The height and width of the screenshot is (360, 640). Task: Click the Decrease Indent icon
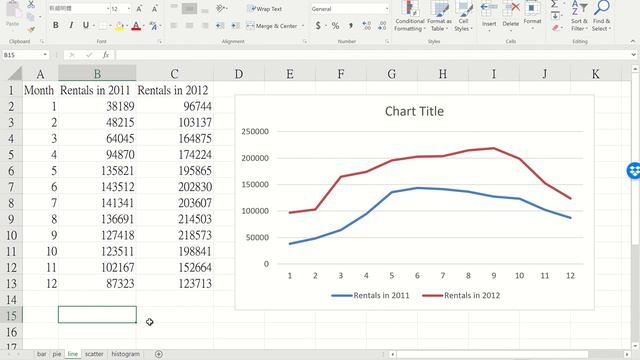coord(220,26)
